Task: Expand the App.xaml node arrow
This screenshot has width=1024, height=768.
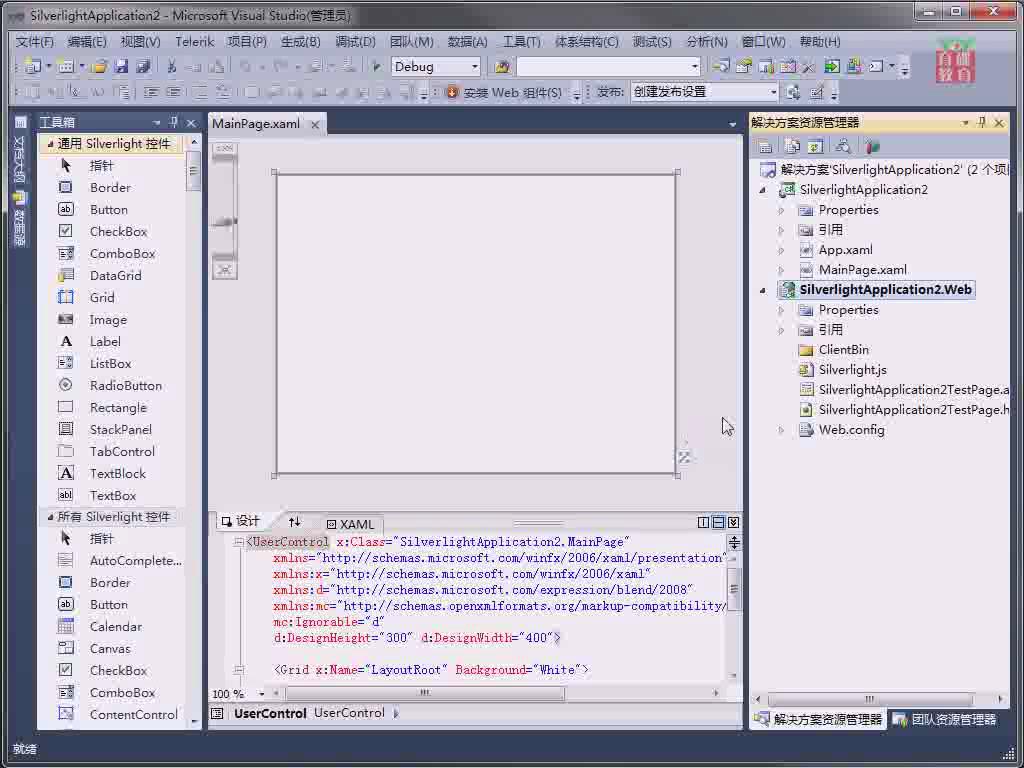Action: pos(781,250)
